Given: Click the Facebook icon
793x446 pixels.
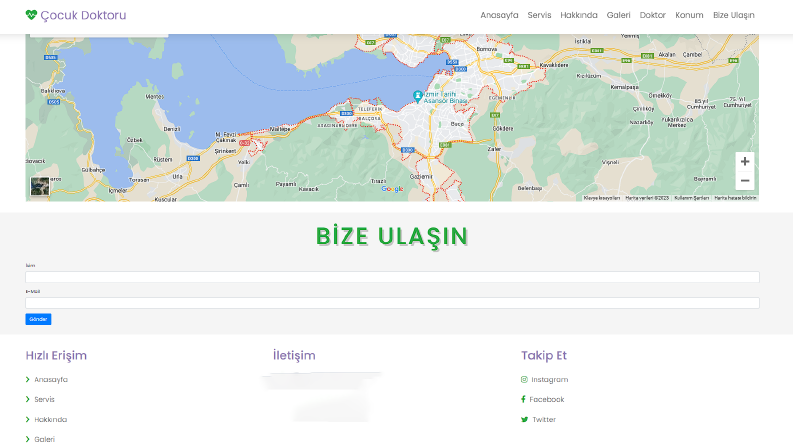Looking at the screenshot, I should tap(523, 399).
